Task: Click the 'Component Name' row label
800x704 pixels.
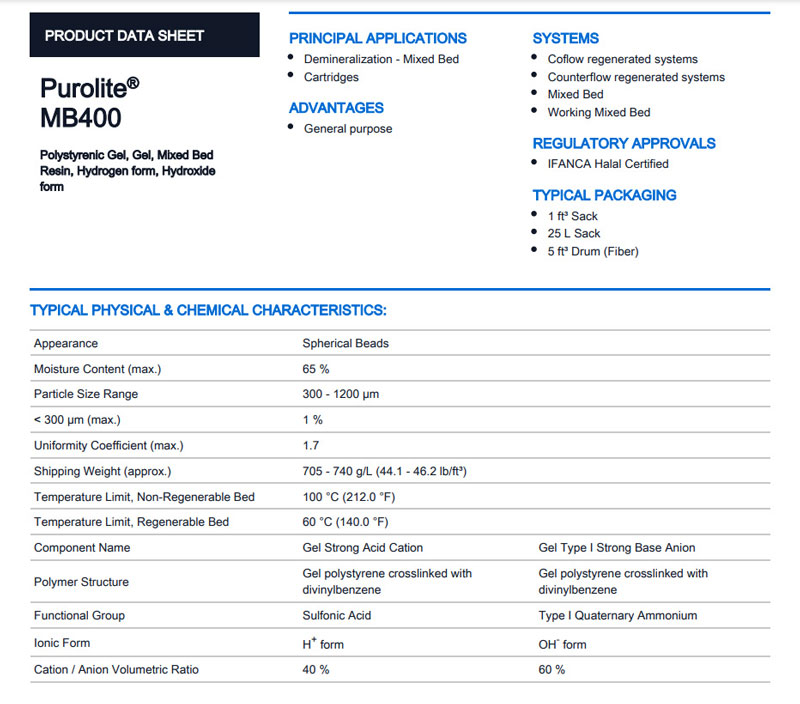Action: 82,547
